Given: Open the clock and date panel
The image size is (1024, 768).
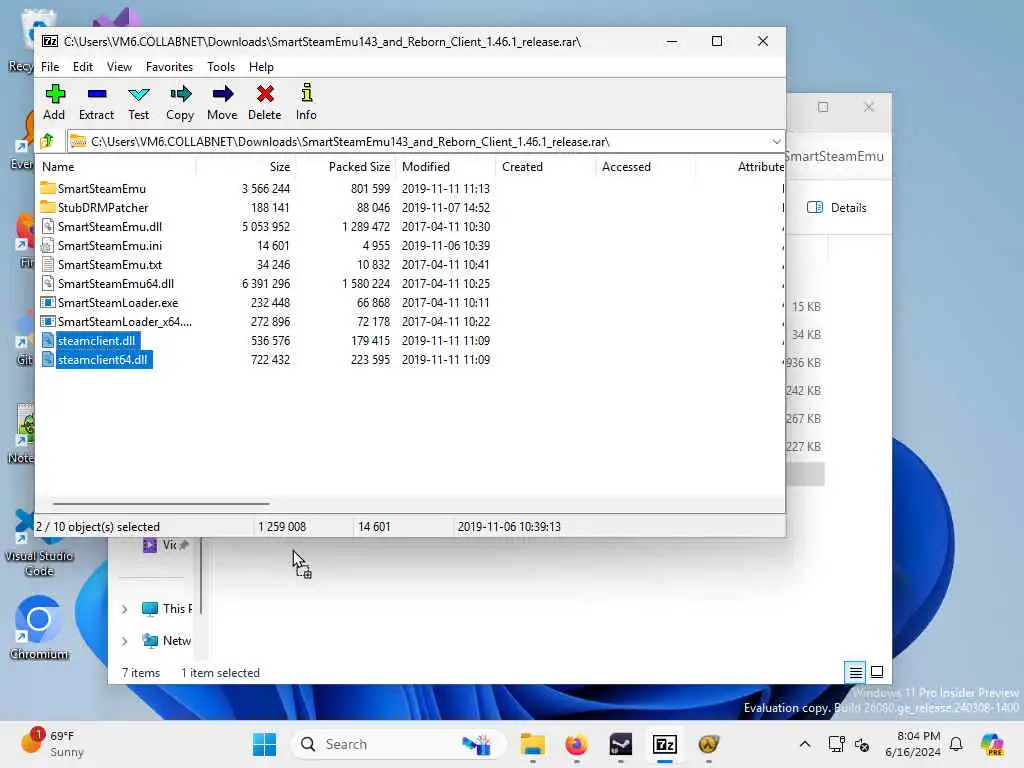Looking at the screenshot, I should (912, 744).
